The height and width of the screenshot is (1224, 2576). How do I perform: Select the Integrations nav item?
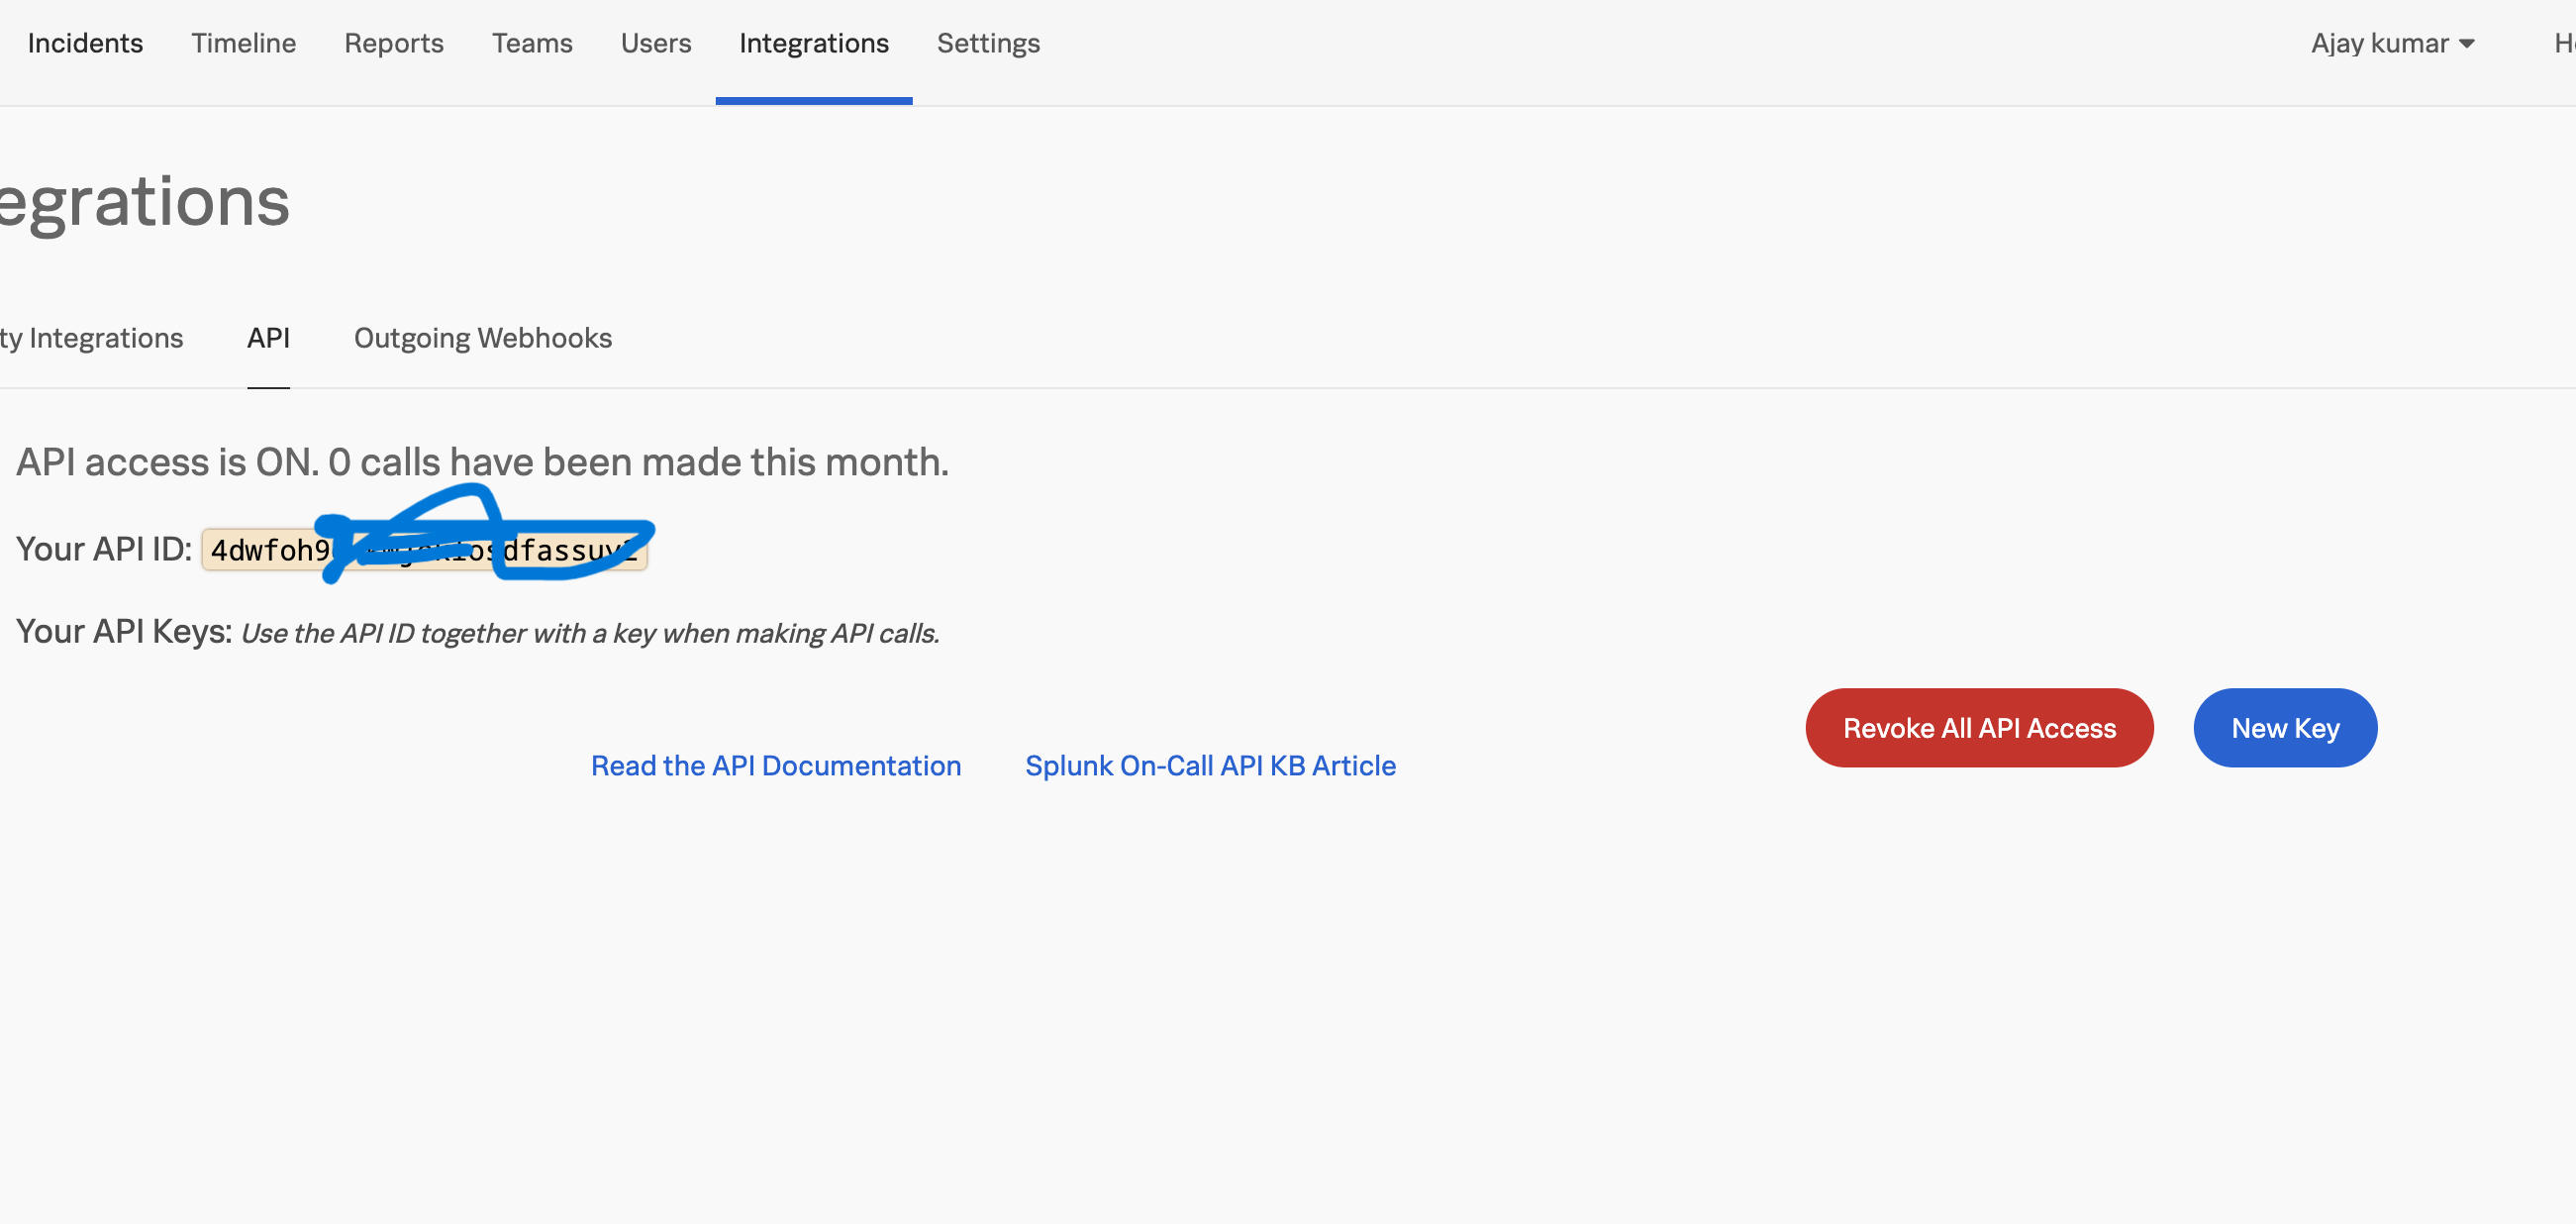pos(814,43)
